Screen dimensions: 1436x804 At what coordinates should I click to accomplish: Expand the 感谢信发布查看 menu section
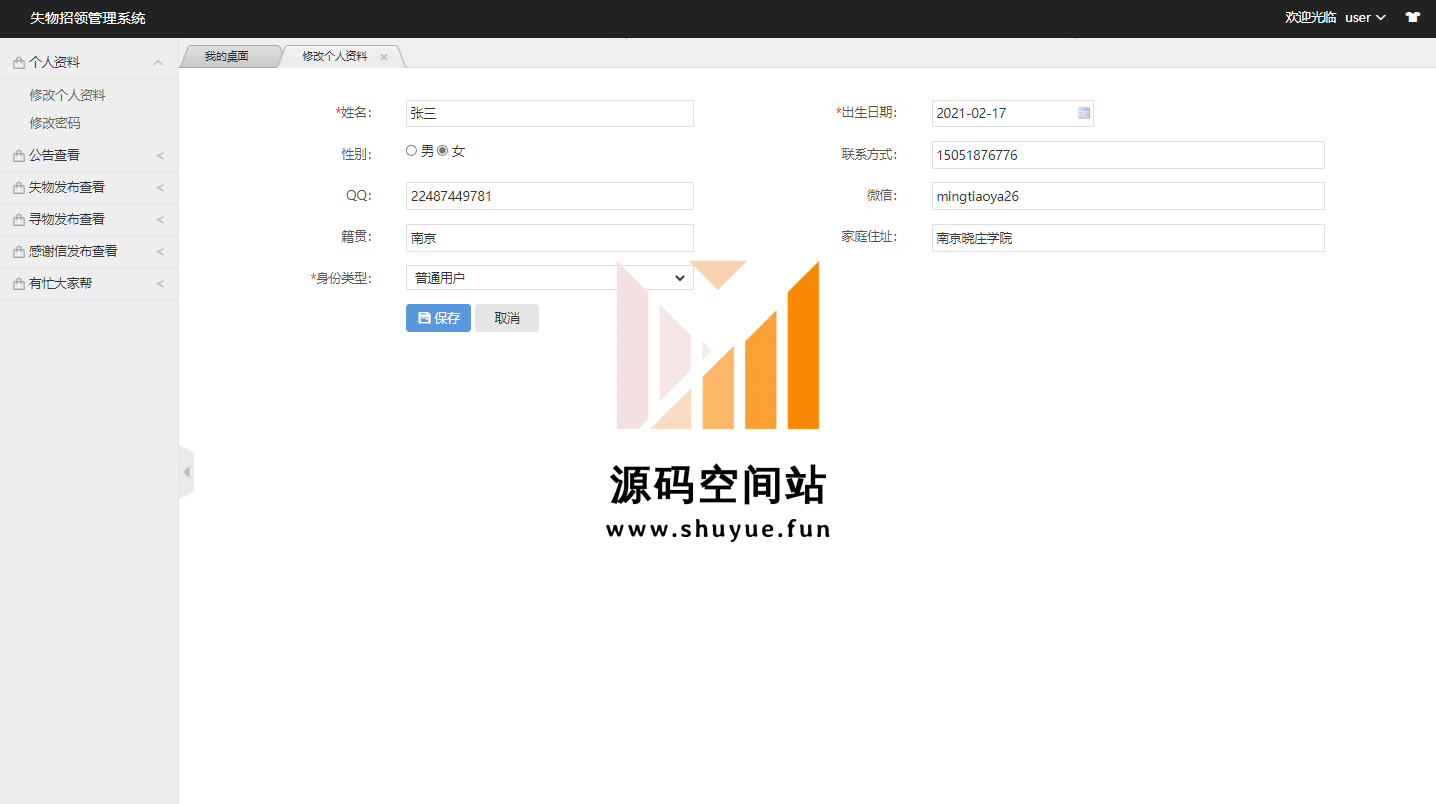[x=160, y=252]
